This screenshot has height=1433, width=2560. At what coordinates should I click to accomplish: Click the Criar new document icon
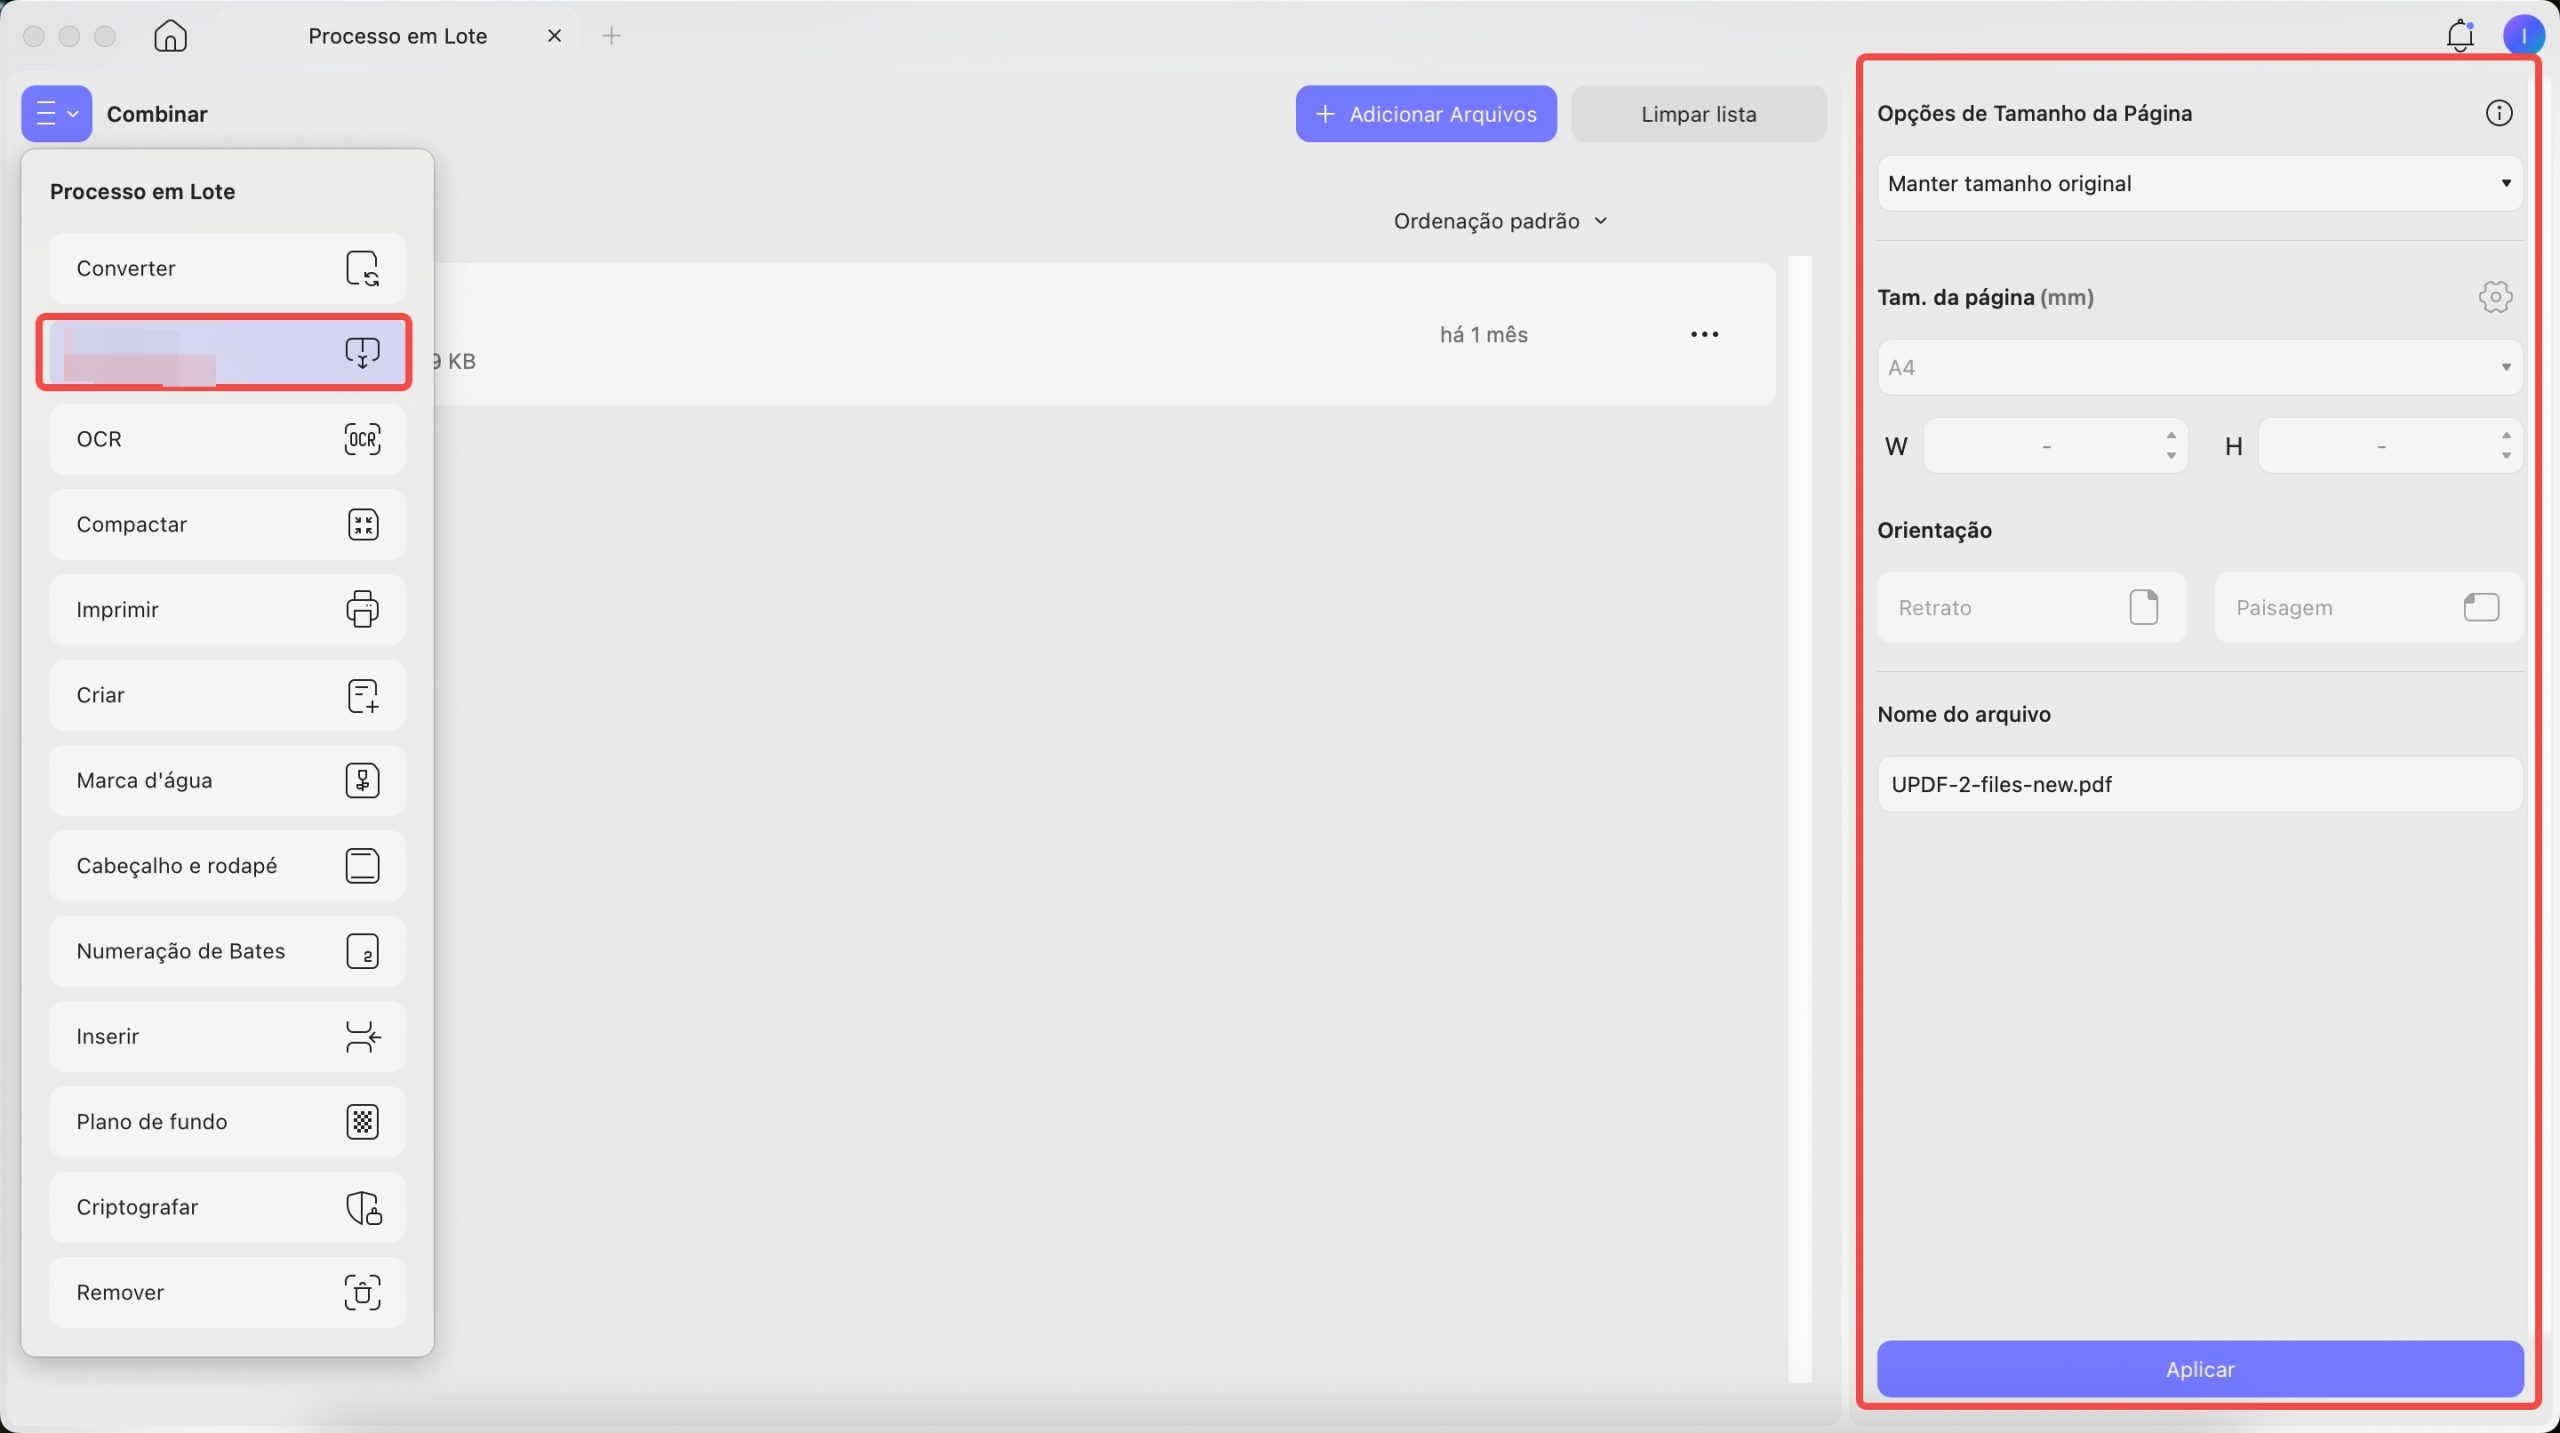[362, 695]
